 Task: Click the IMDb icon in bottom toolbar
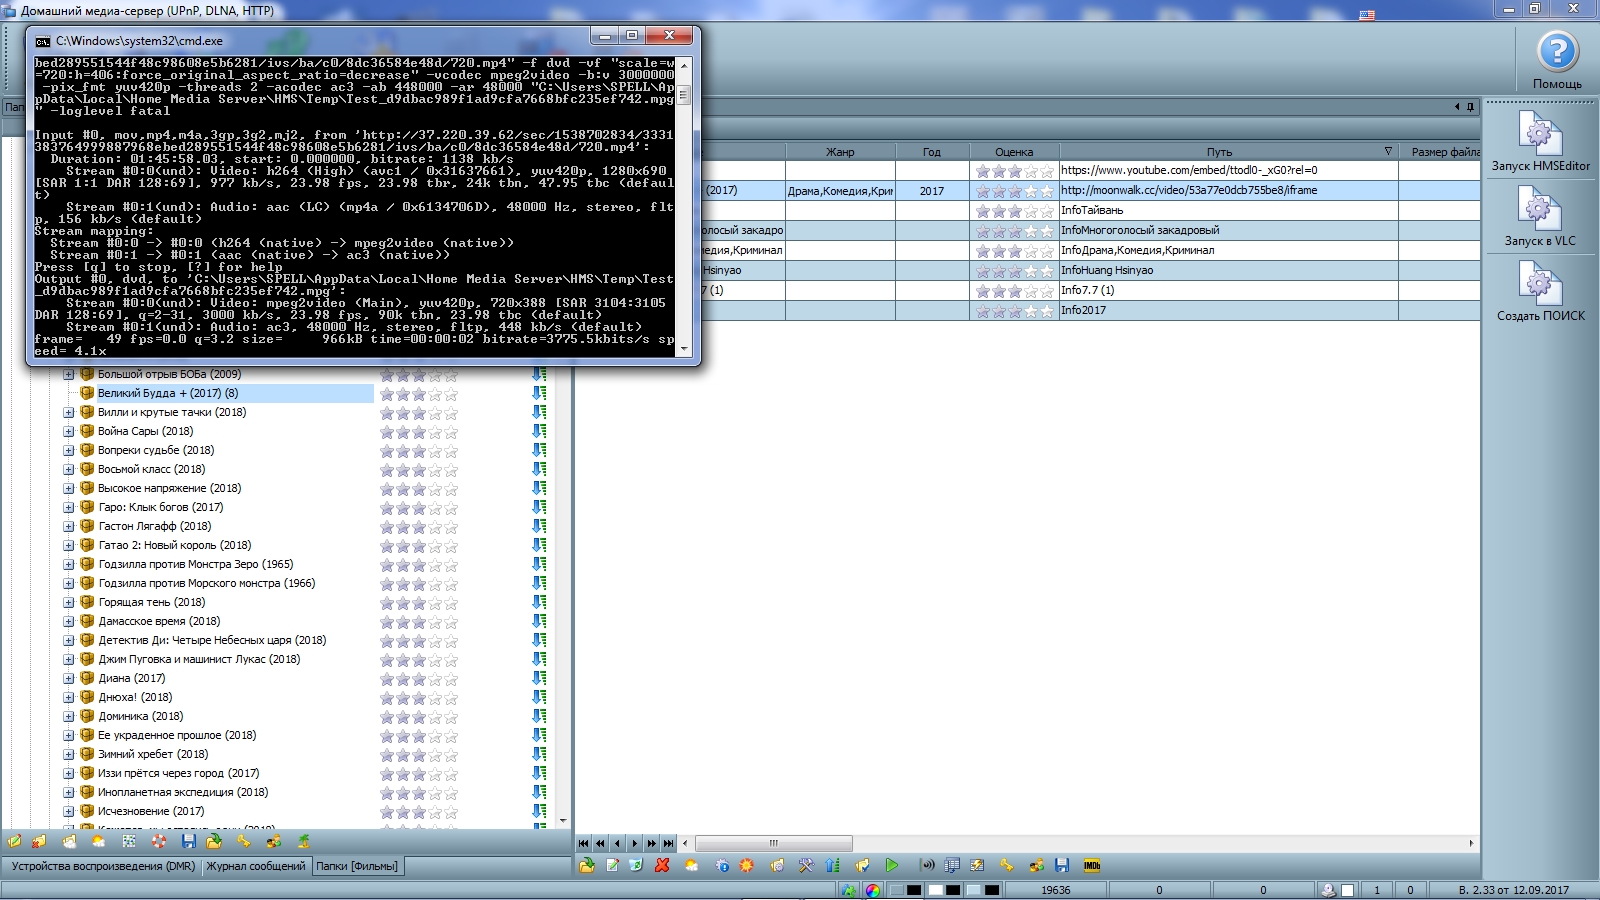point(1091,865)
